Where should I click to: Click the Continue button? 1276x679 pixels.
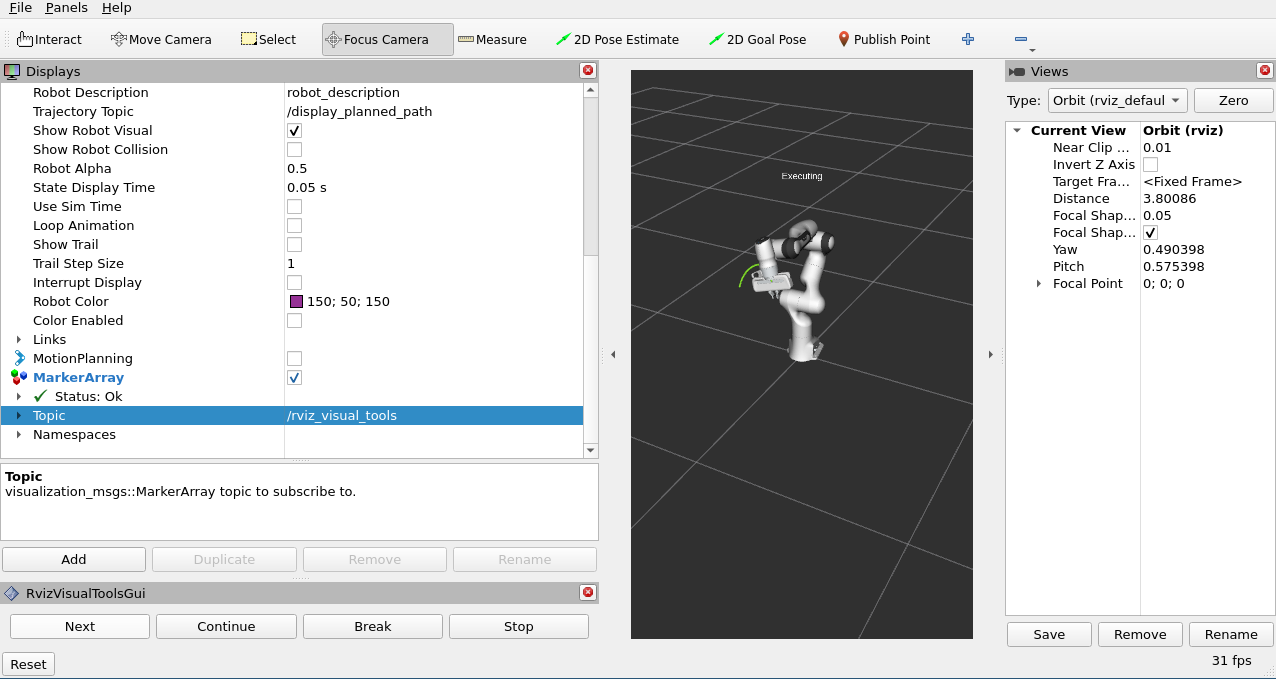tap(226, 626)
